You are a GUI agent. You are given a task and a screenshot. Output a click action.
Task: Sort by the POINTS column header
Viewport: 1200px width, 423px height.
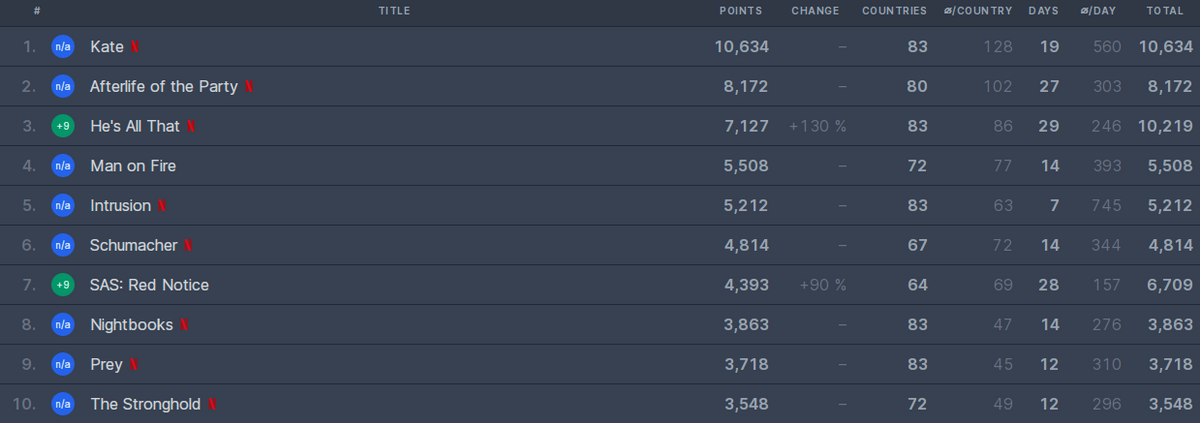pos(741,11)
